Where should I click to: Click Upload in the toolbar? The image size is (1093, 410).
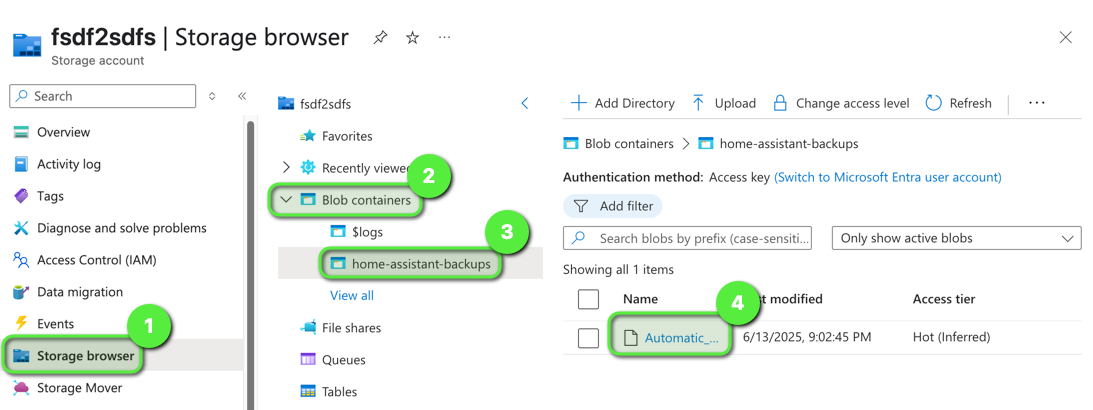point(723,103)
